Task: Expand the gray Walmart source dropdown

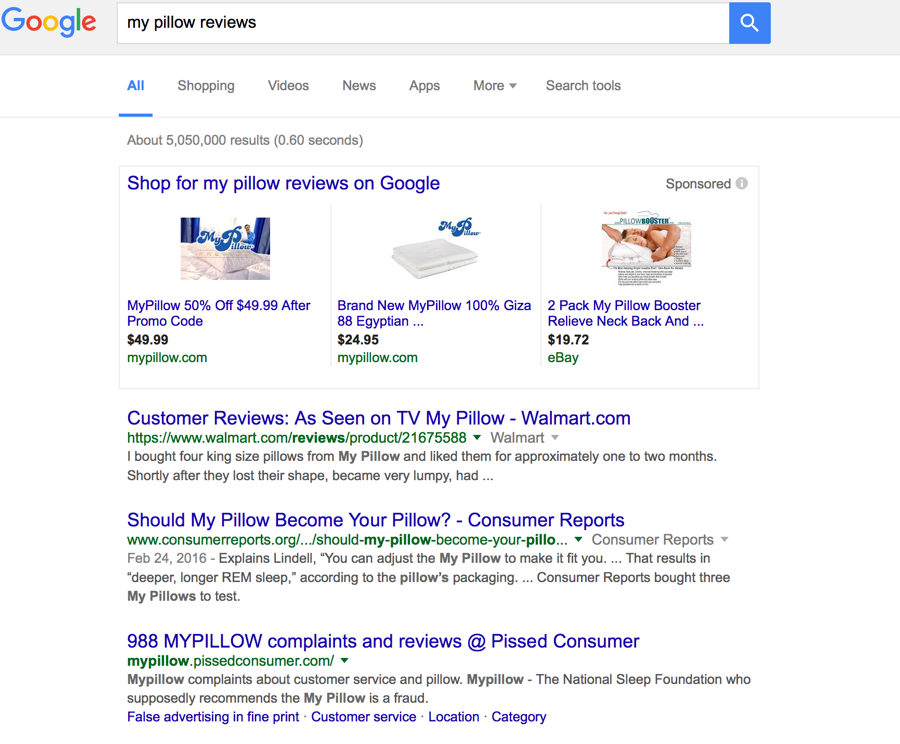Action: 555,438
